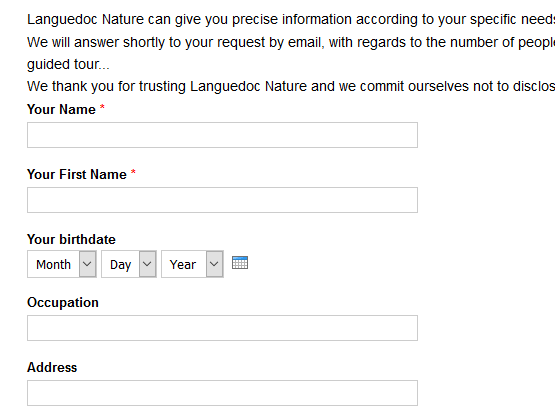The image size is (555, 413).
Task: Open the birthdate calendar picker icon
Action: [x=240, y=263]
